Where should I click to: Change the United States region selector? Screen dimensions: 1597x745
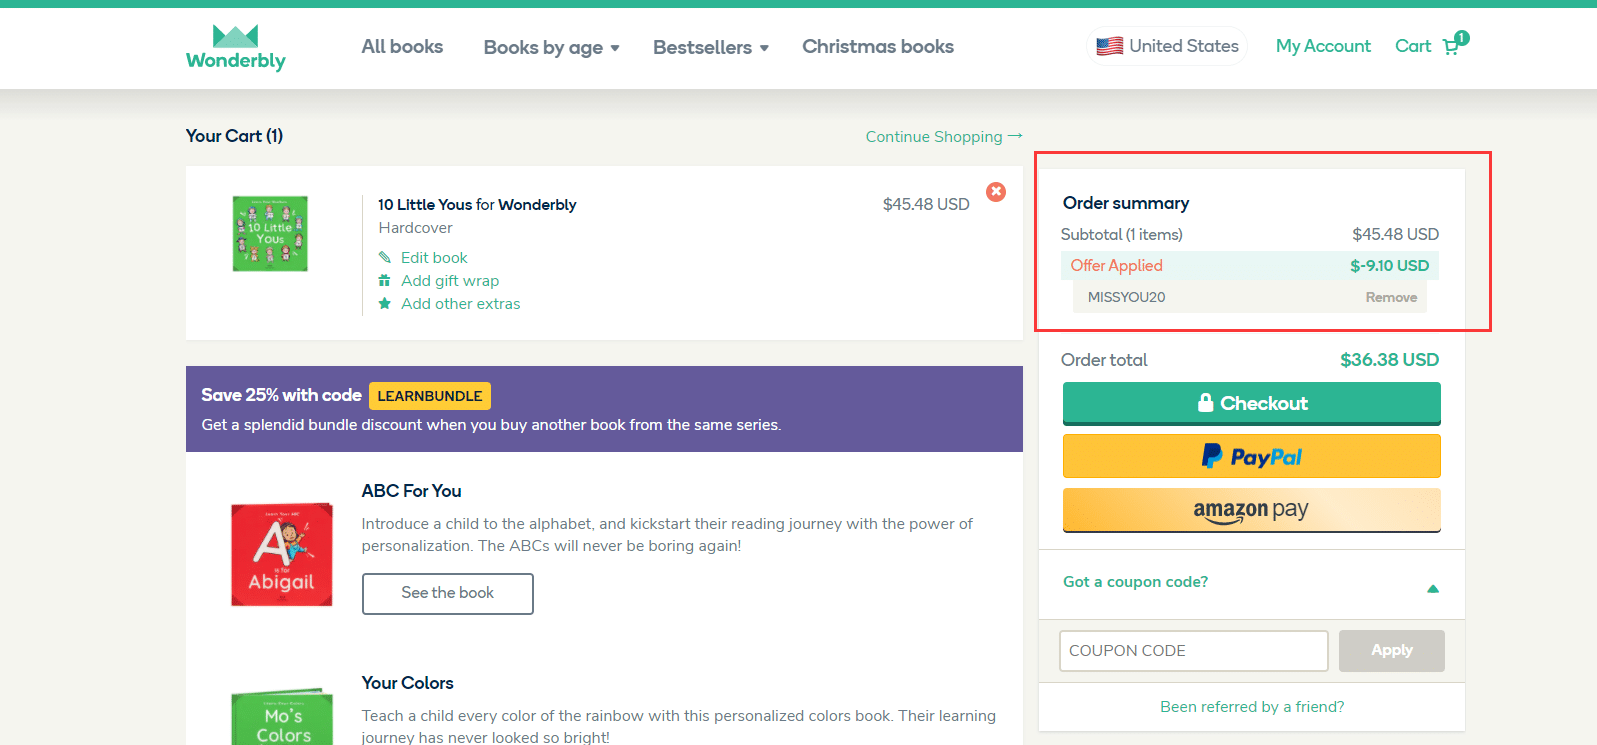(x=1167, y=46)
